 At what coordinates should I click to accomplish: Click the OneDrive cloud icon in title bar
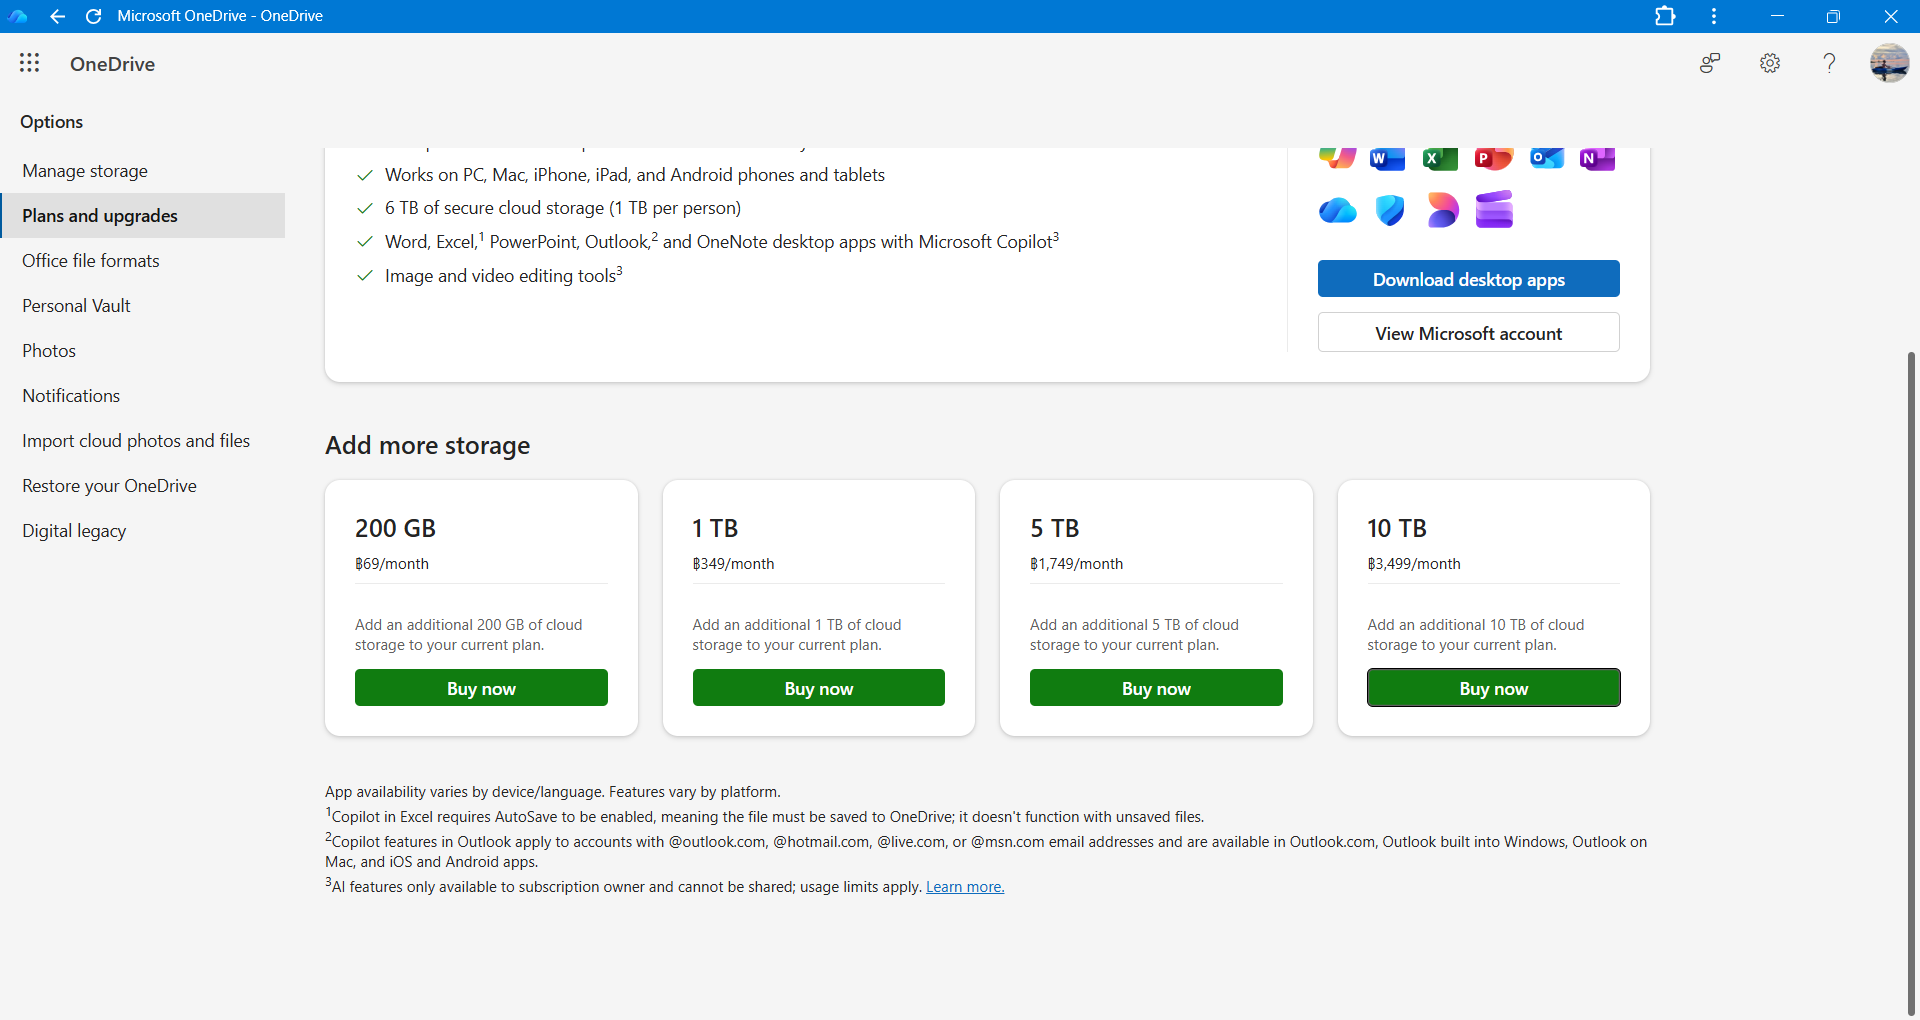[18, 16]
